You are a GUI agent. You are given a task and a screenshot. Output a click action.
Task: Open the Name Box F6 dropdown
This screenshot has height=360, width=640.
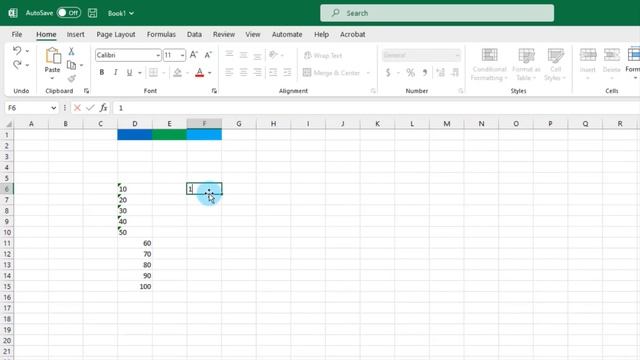(x=53, y=108)
